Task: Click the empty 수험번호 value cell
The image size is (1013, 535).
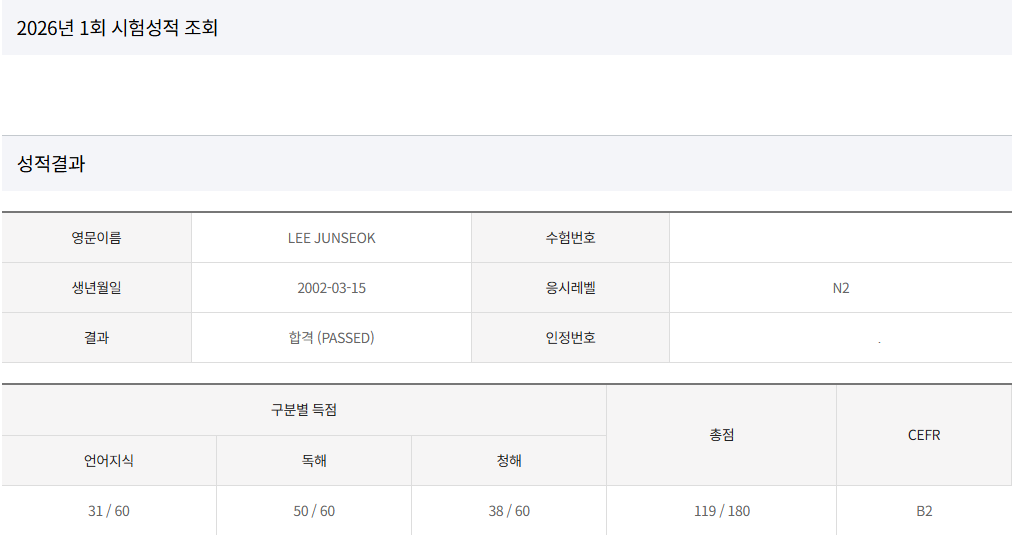Action: (x=841, y=238)
